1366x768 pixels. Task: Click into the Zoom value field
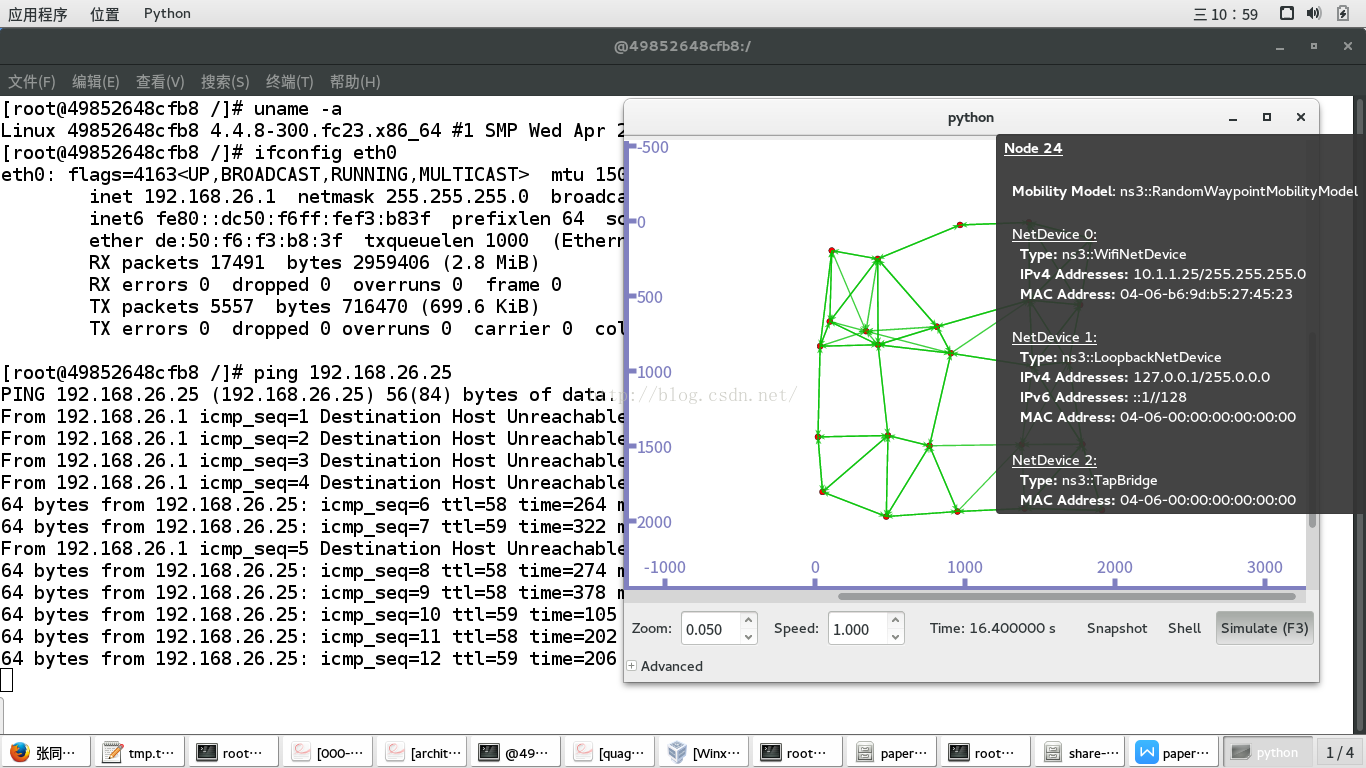[x=711, y=629]
